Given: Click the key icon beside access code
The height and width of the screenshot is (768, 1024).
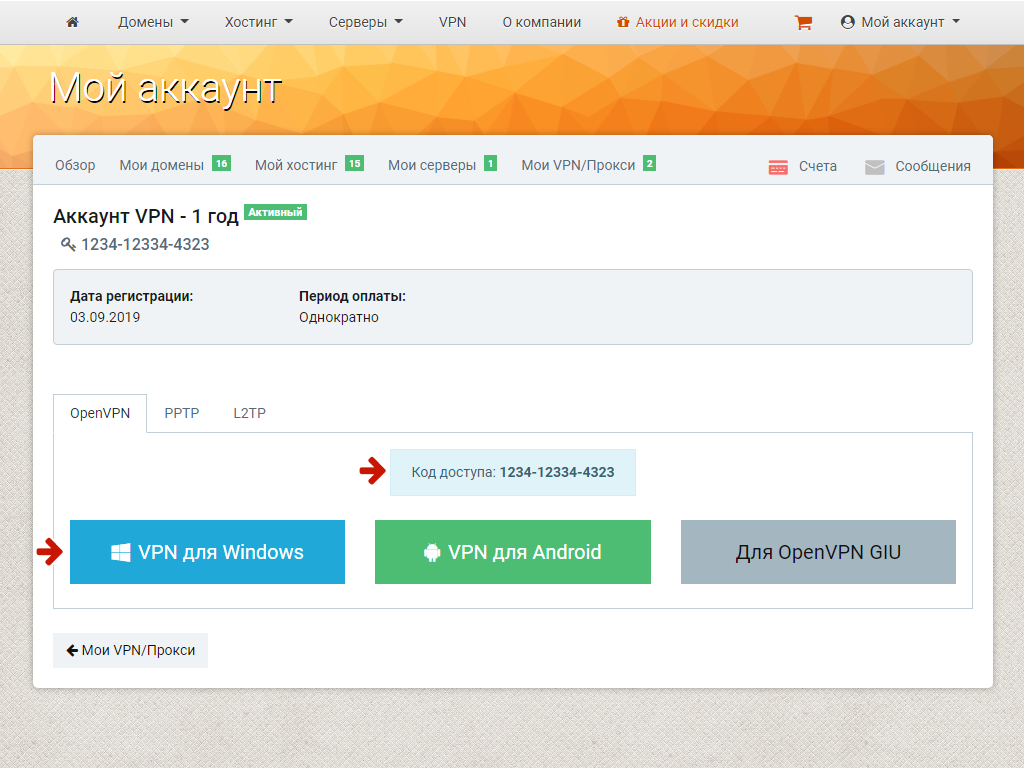Looking at the screenshot, I should point(68,244).
